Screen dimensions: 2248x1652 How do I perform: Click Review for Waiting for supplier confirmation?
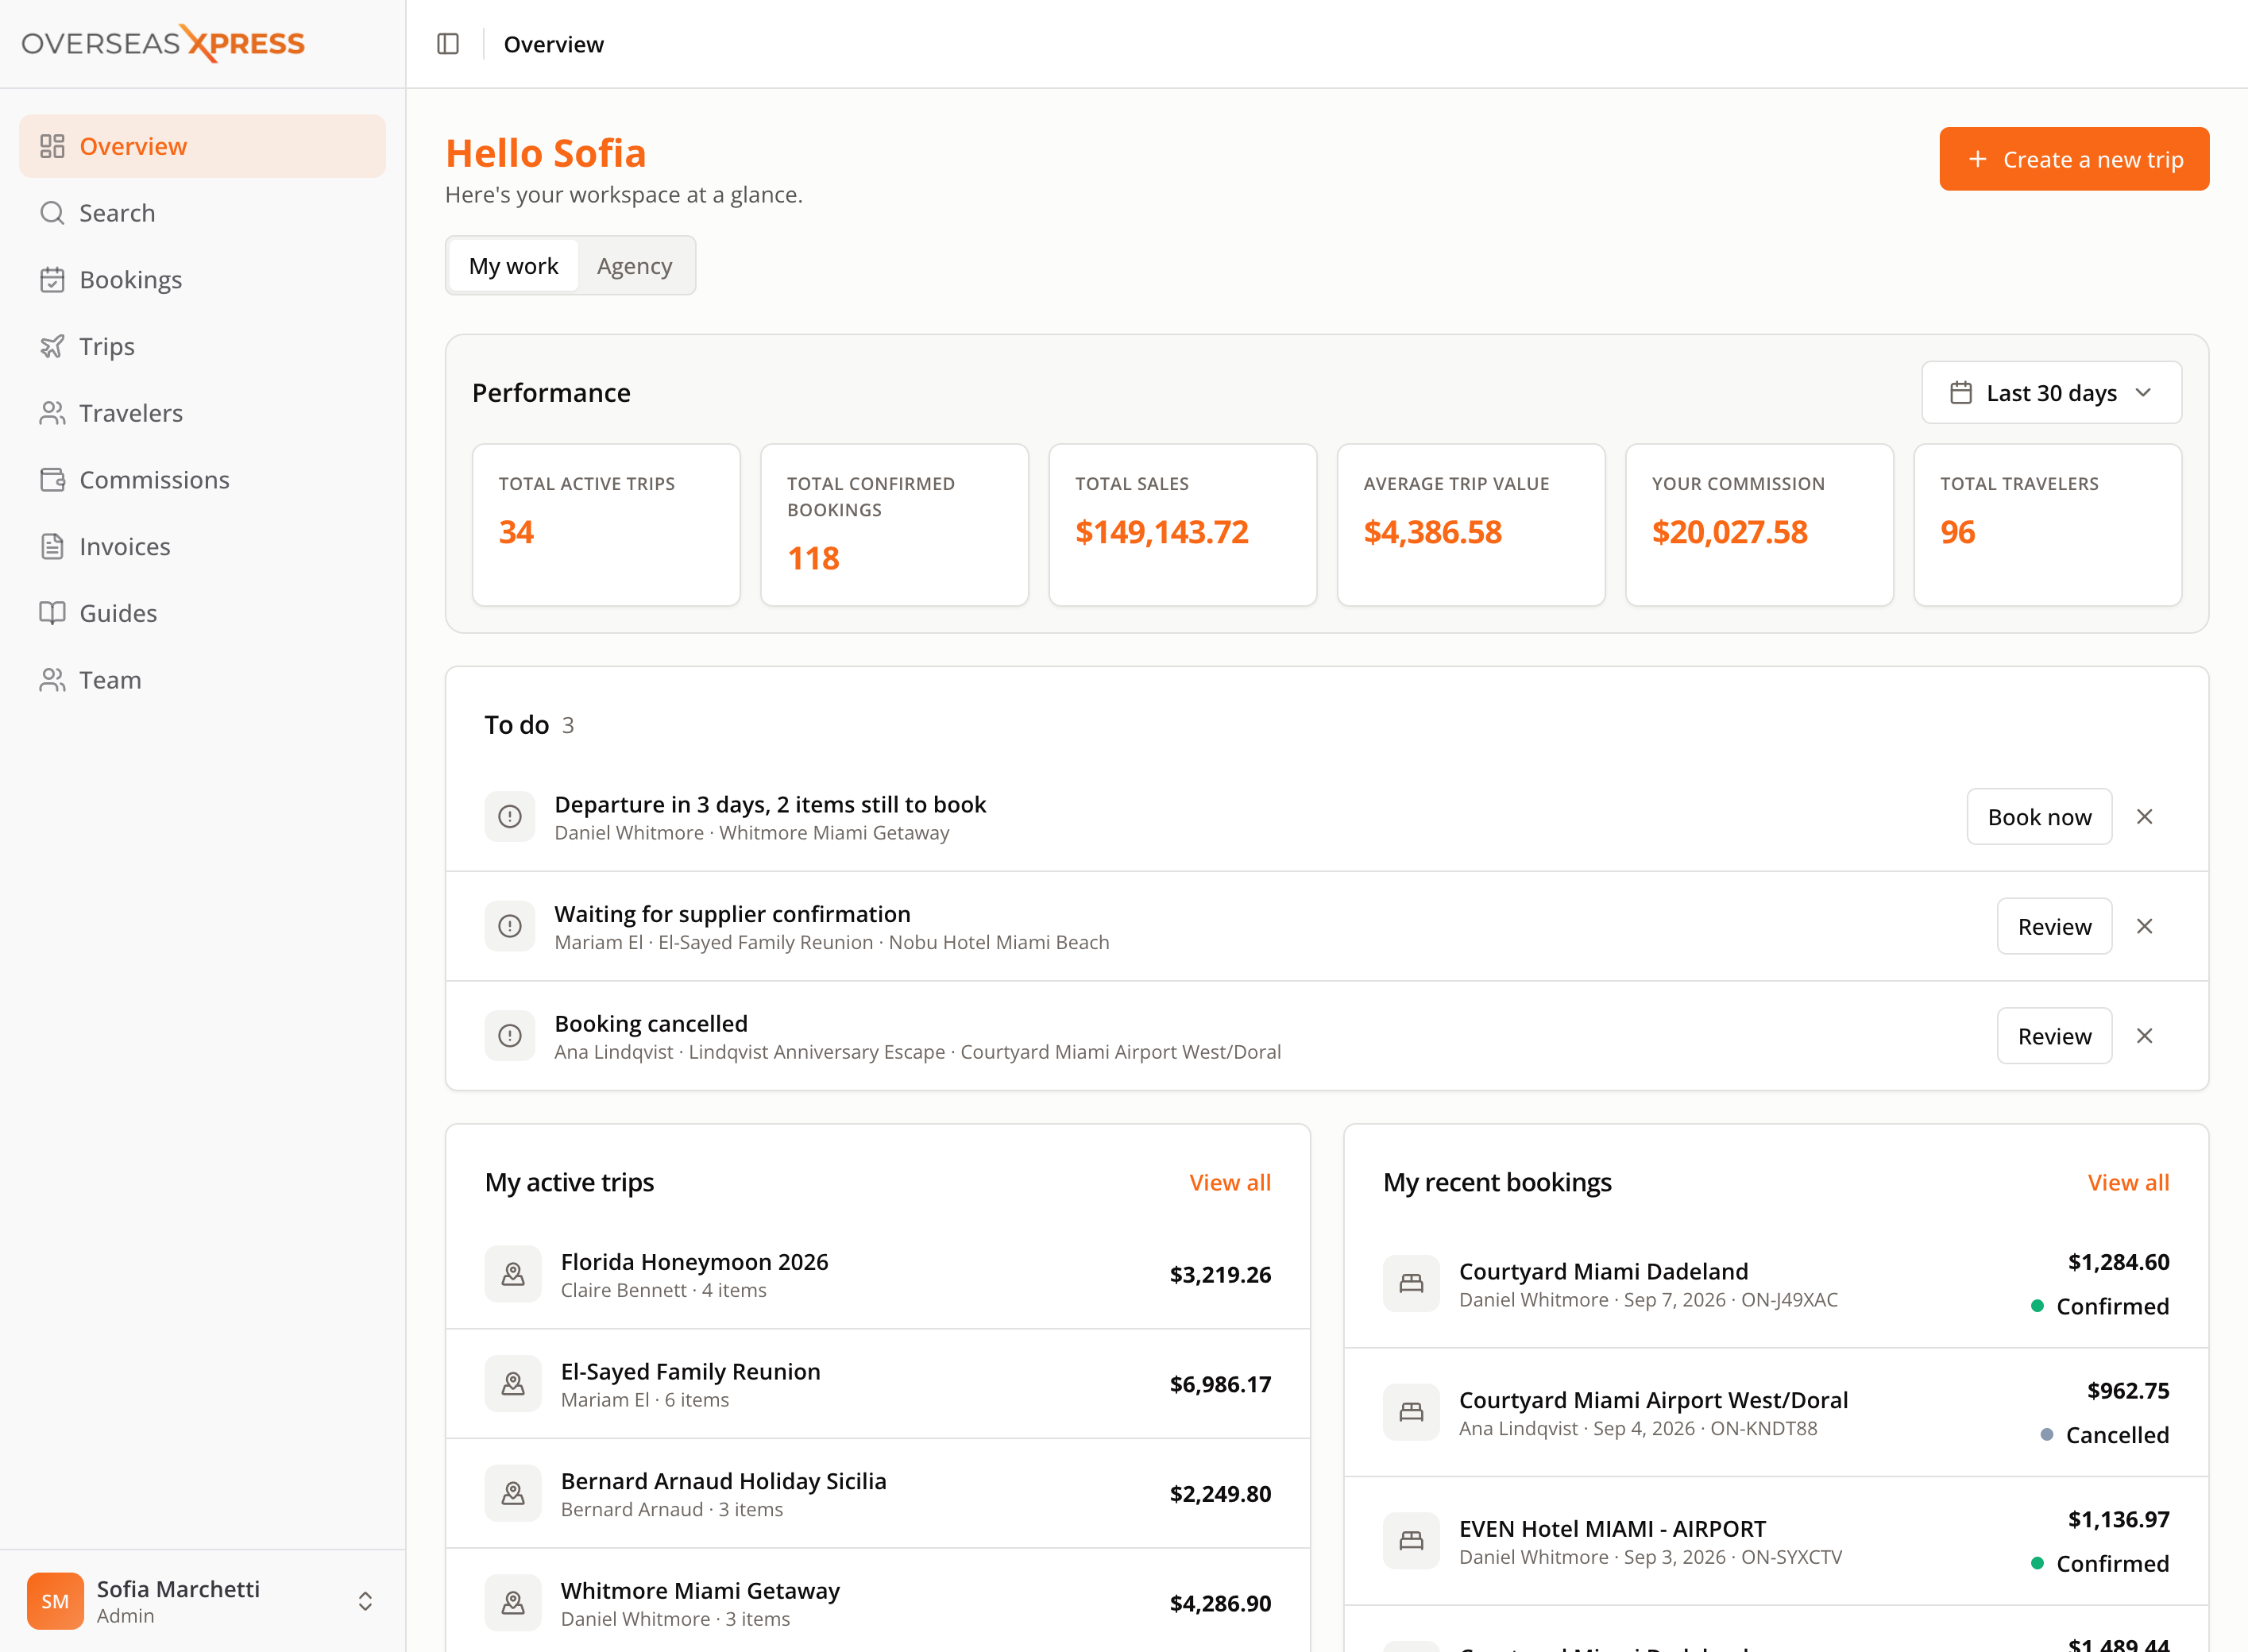tap(2054, 926)
